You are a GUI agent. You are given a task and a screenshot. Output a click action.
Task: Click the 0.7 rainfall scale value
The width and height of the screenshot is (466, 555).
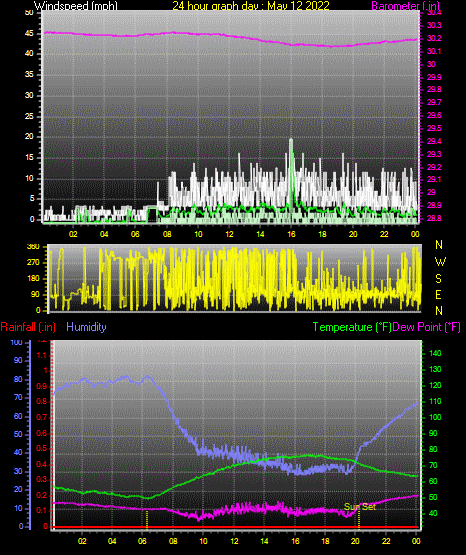point(42,417)
